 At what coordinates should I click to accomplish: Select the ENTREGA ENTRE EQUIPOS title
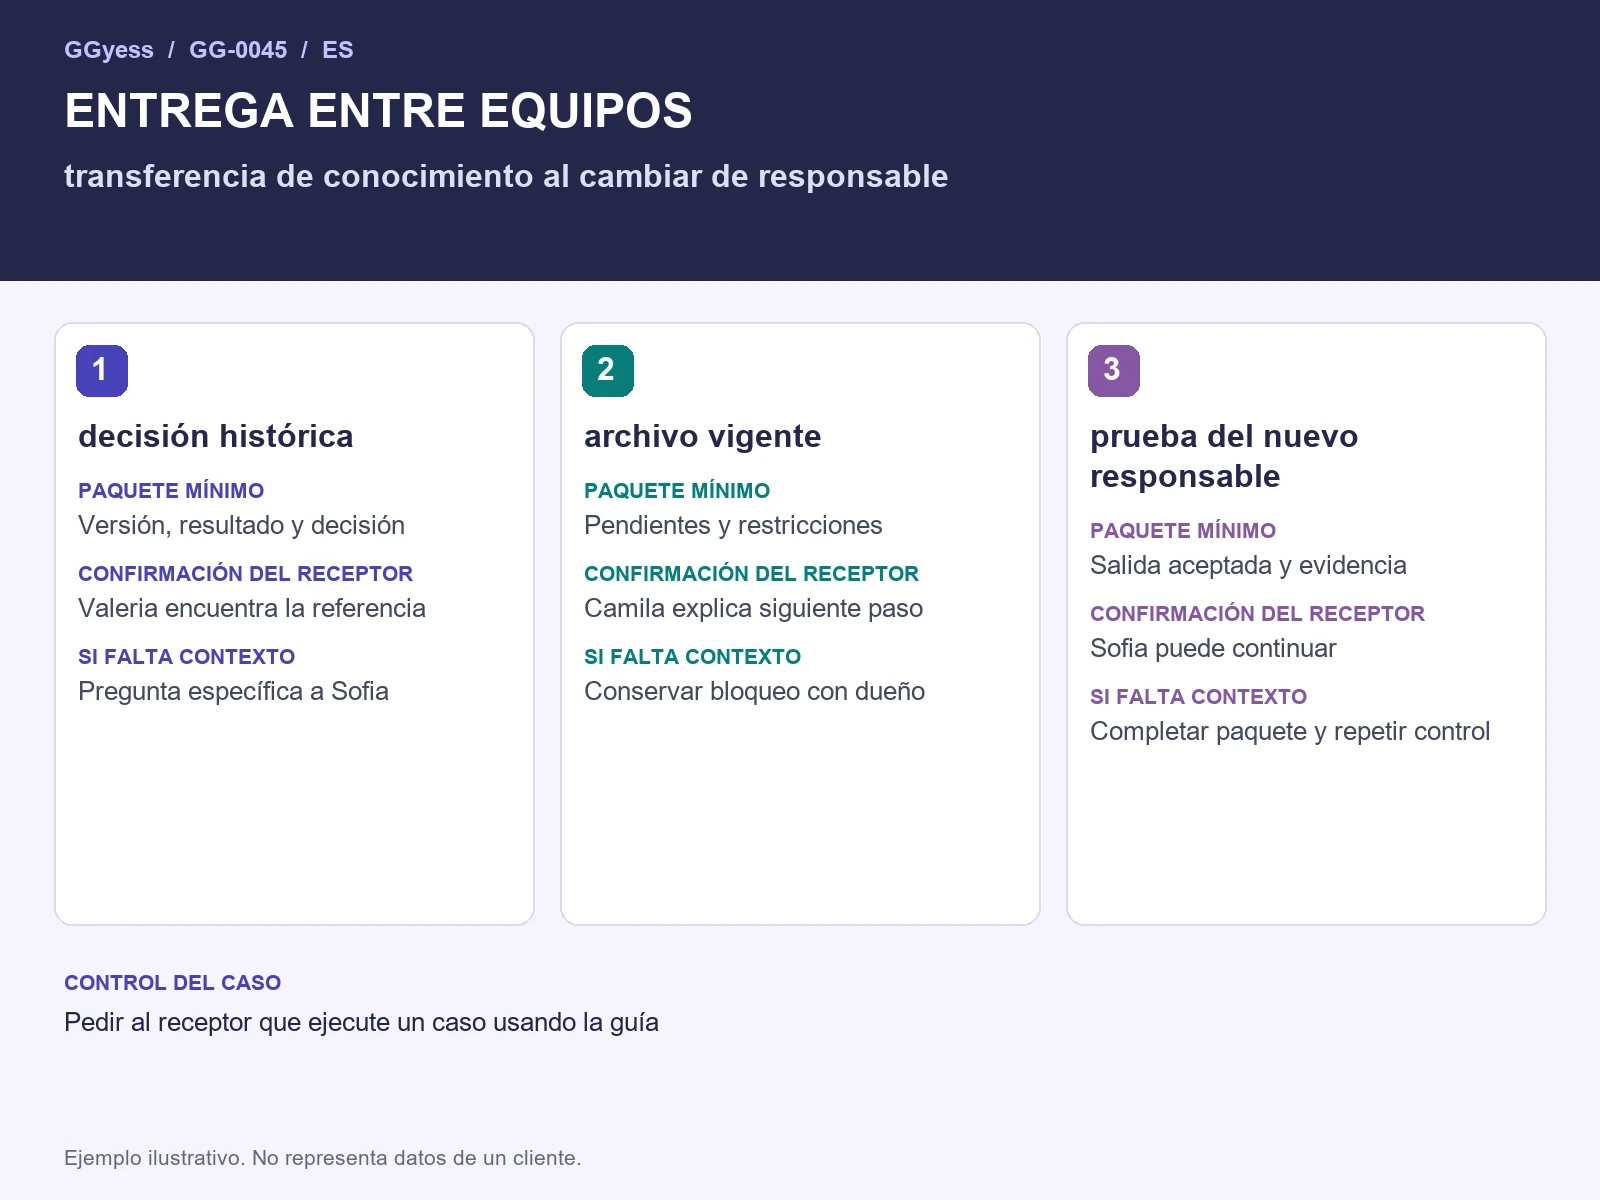(378, 111)
